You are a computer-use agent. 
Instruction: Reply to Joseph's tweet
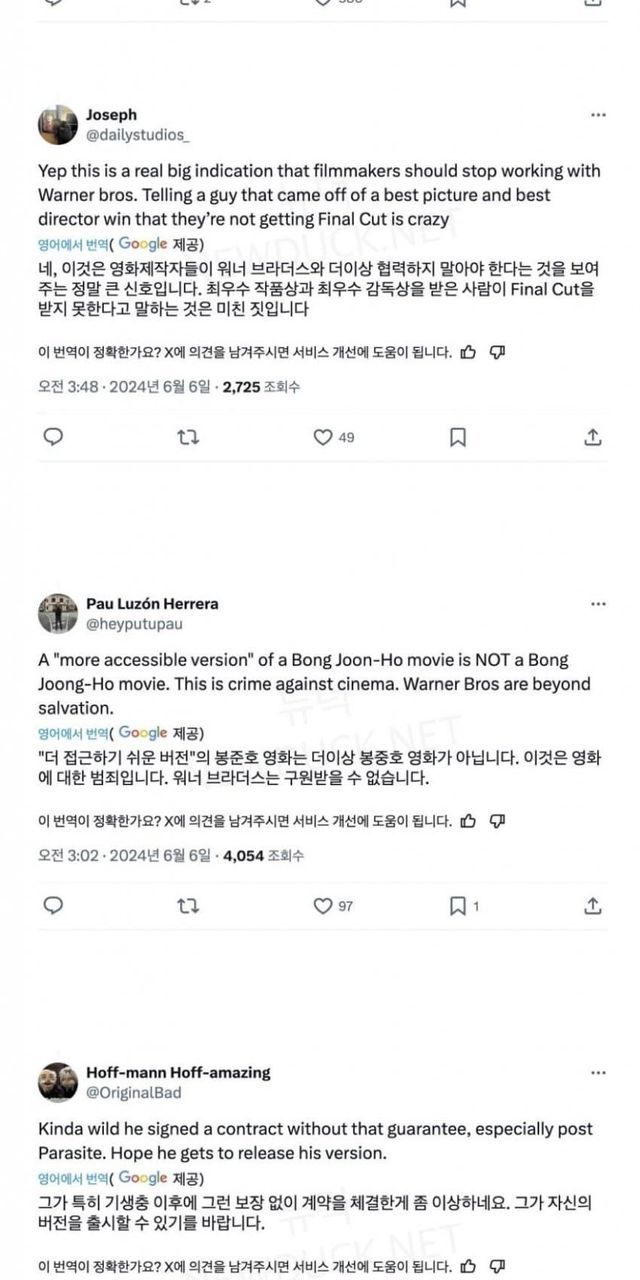[54, 437]
